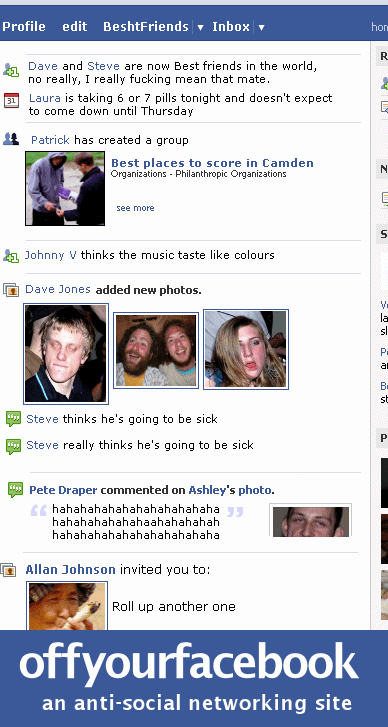The height and width of the screenshot is (727, 388).
Task: Click comment bubble icon beside Pete Draper
Action: coord(15,490)
